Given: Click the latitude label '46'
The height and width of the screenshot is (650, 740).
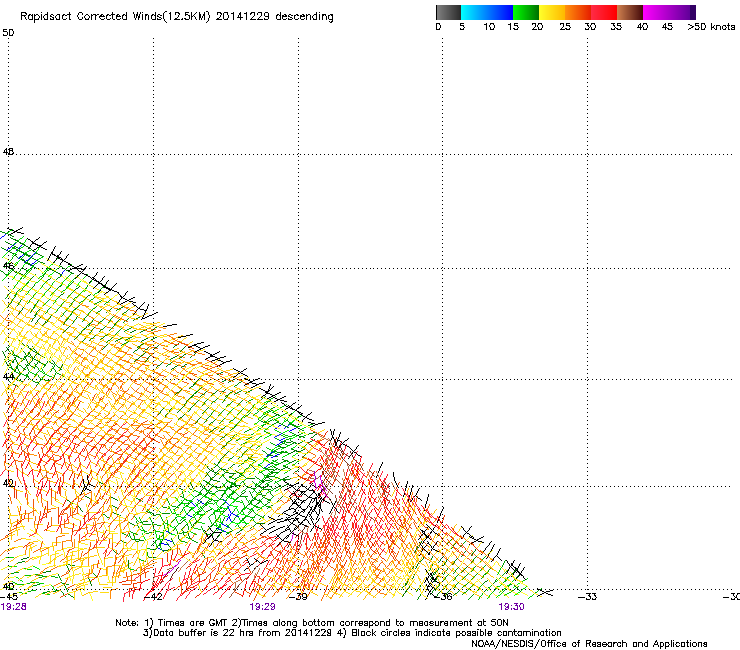Looking at the screenshot, I should pos(8,266).
